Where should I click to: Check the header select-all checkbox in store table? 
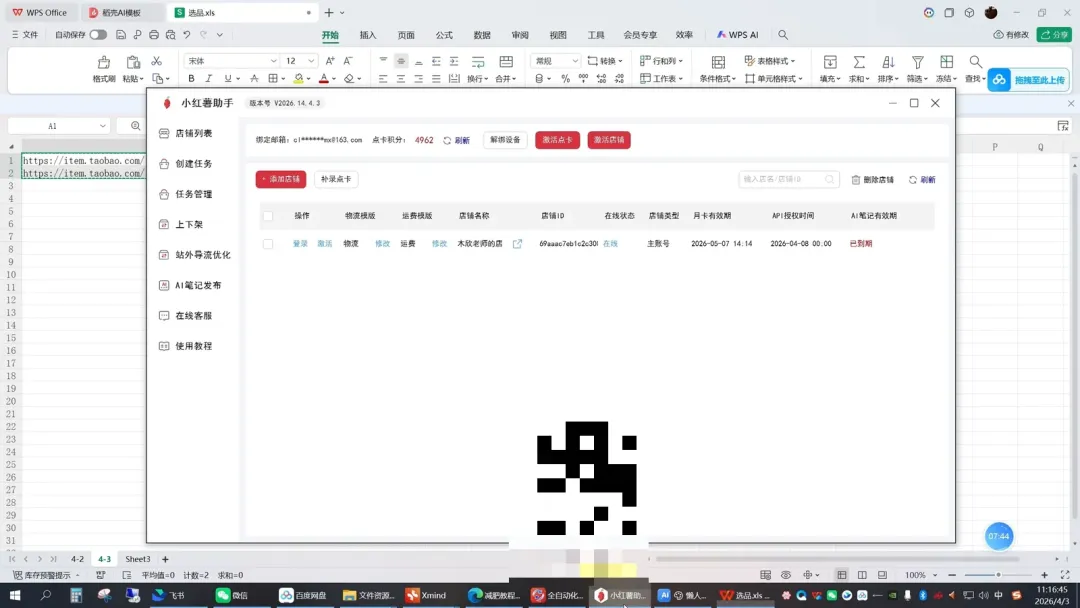268,216
